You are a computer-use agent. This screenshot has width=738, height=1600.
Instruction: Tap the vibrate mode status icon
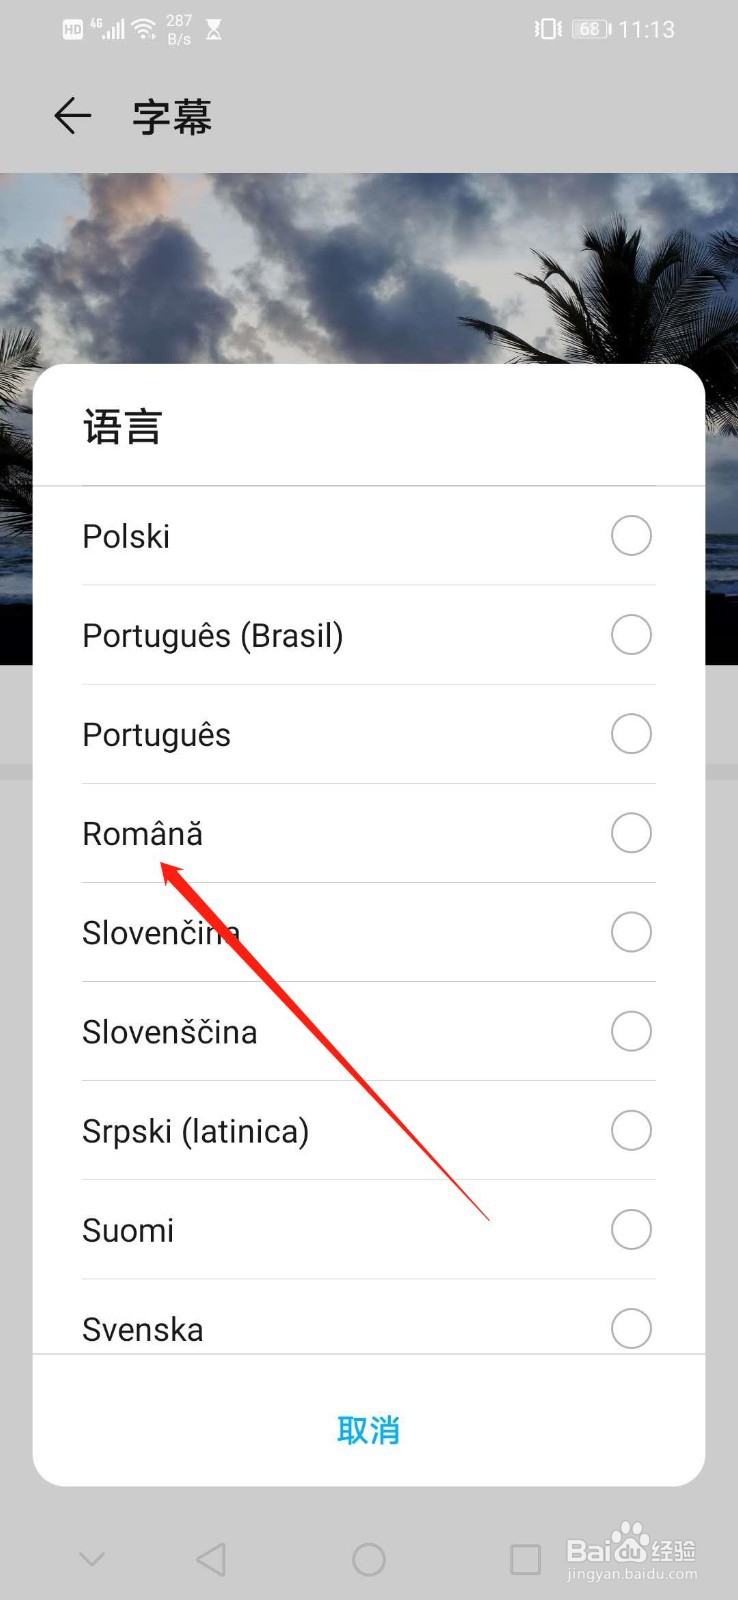548,29
